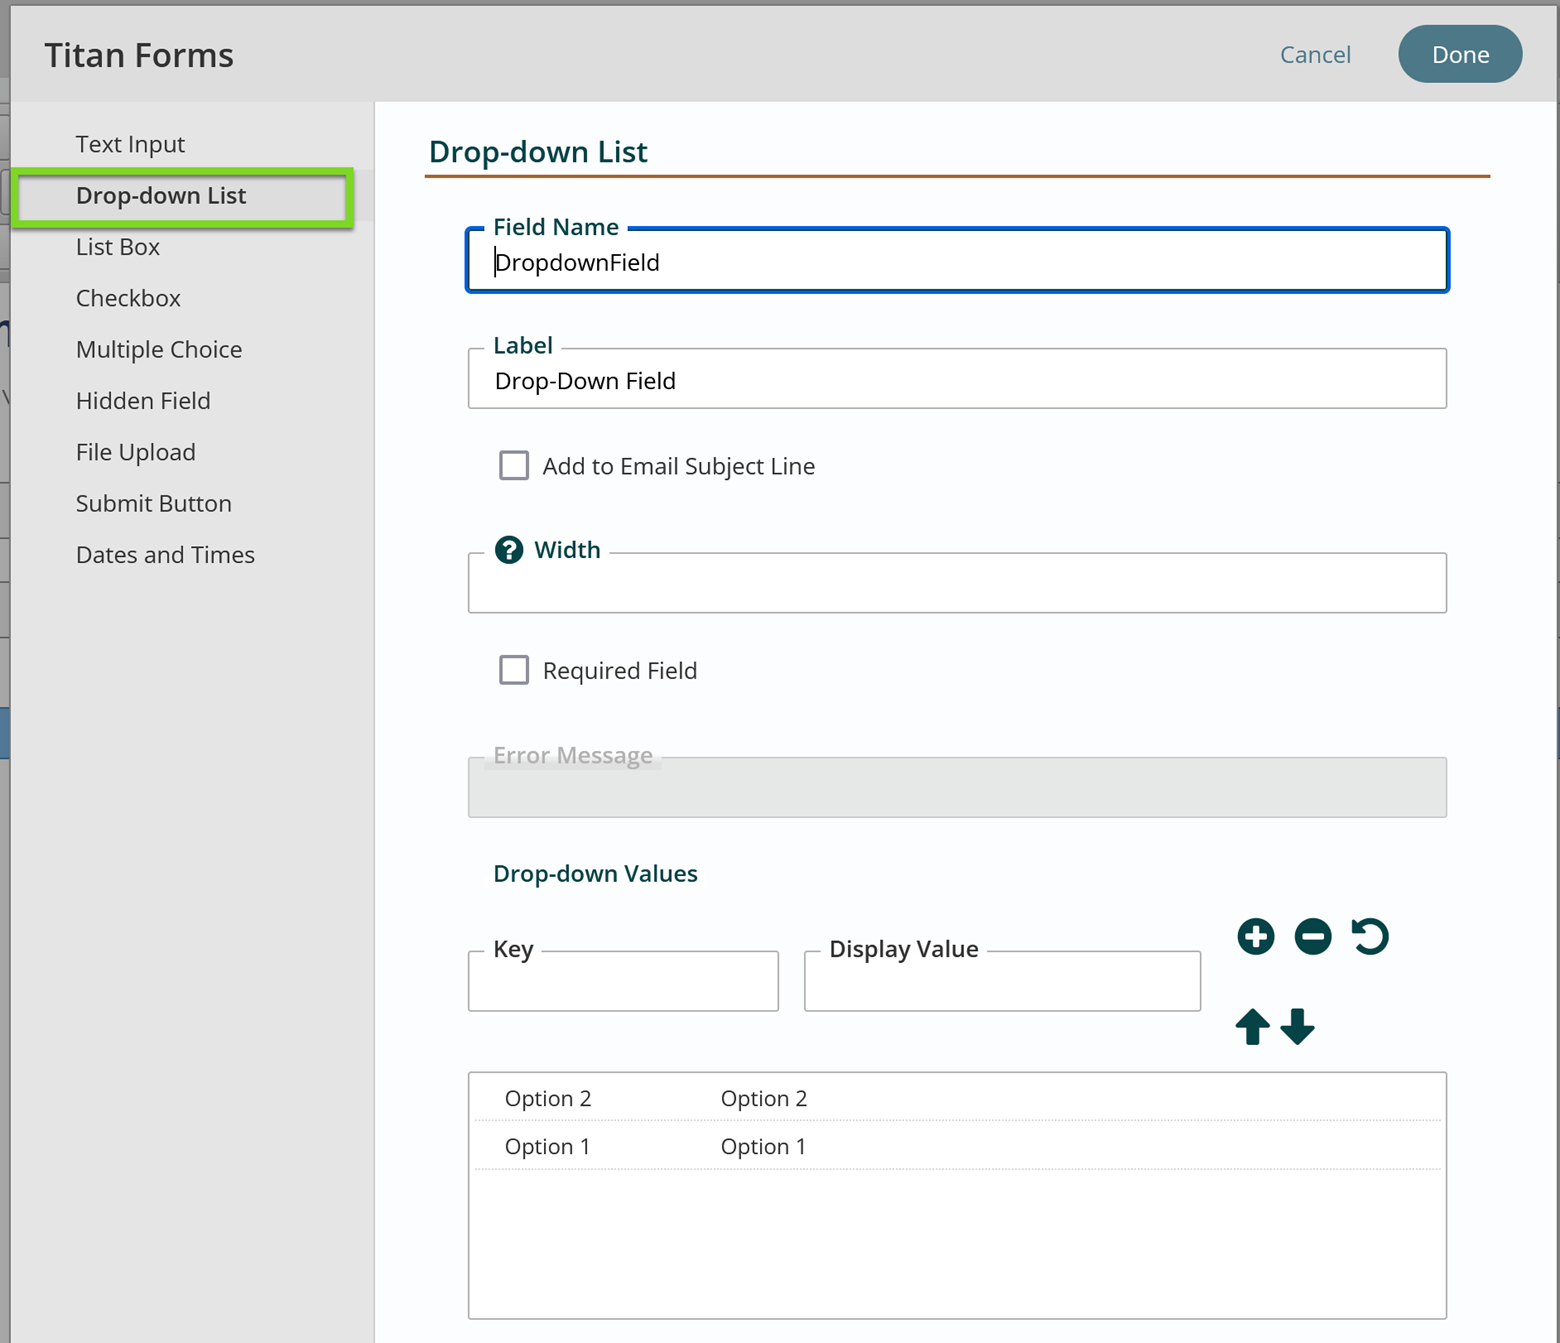The height and width of the screenshot is (1343, 1560).
Task: Select the Option 2 key cell
Action: 548,1098
